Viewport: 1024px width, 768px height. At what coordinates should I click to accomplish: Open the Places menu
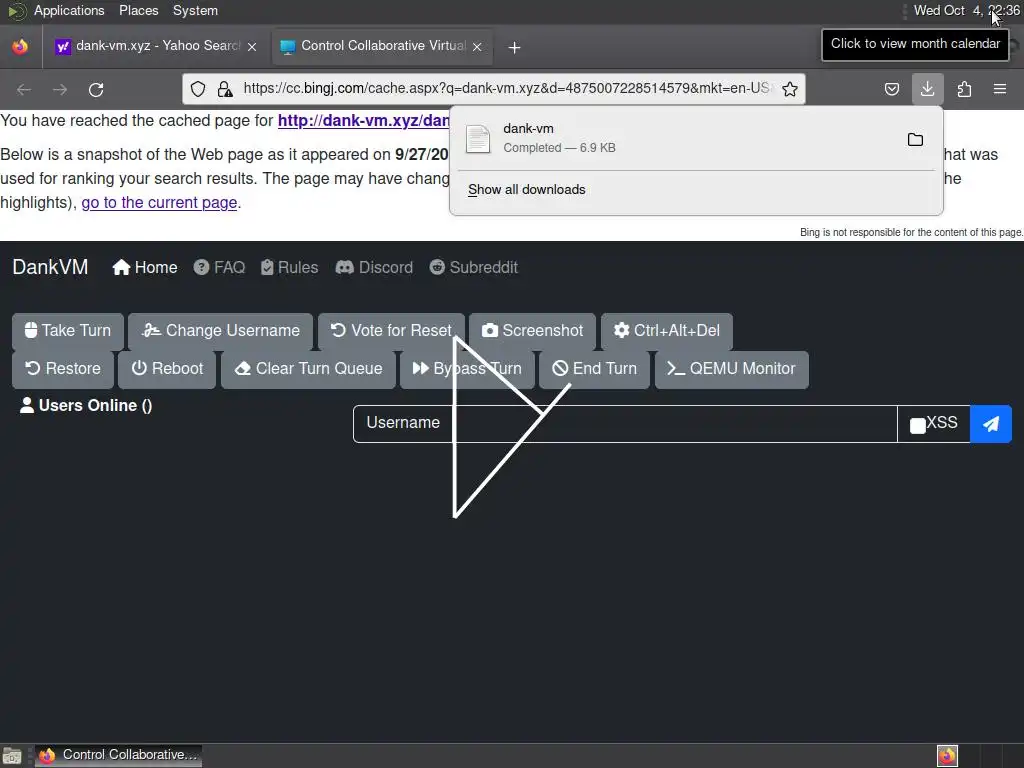point(138,10)
